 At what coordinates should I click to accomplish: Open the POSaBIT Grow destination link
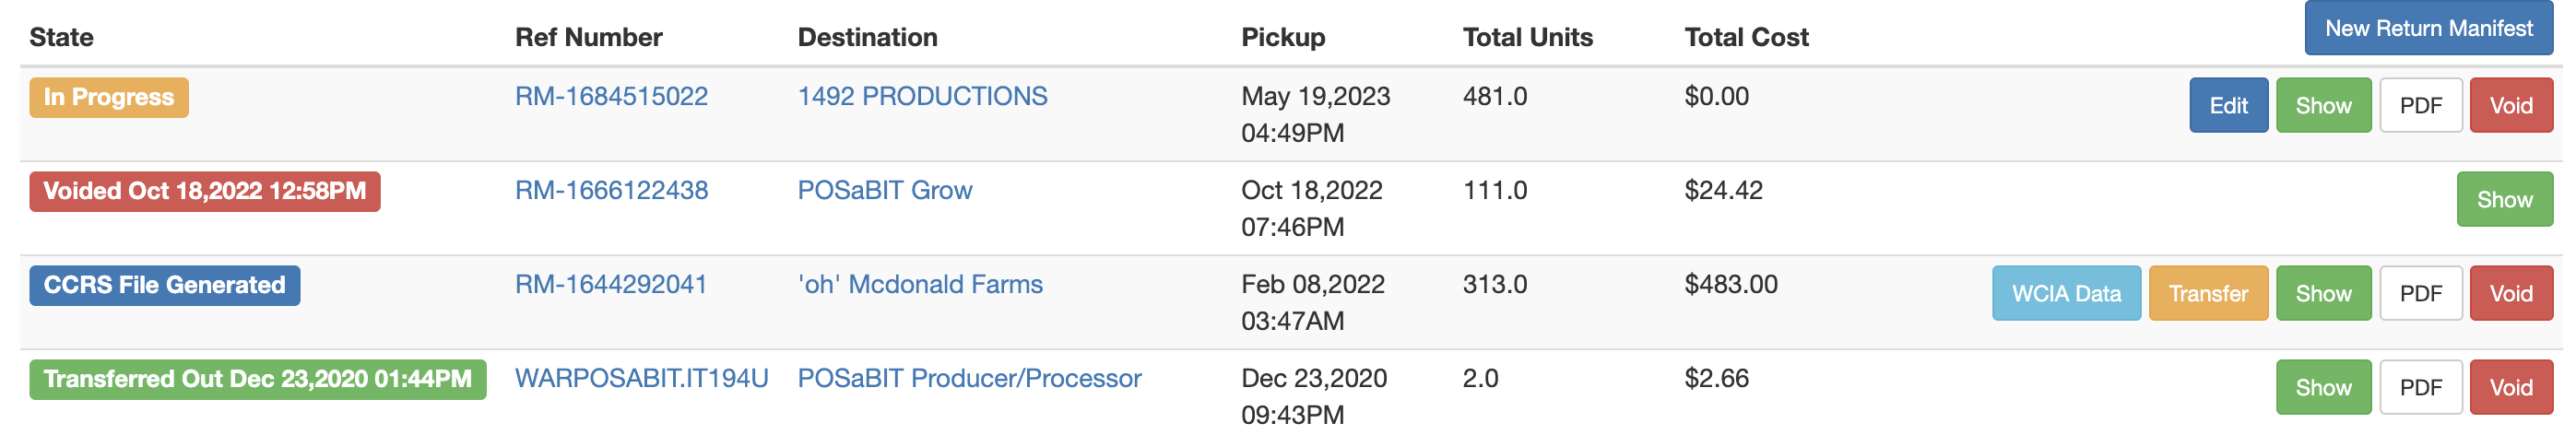tap(885, 191)
